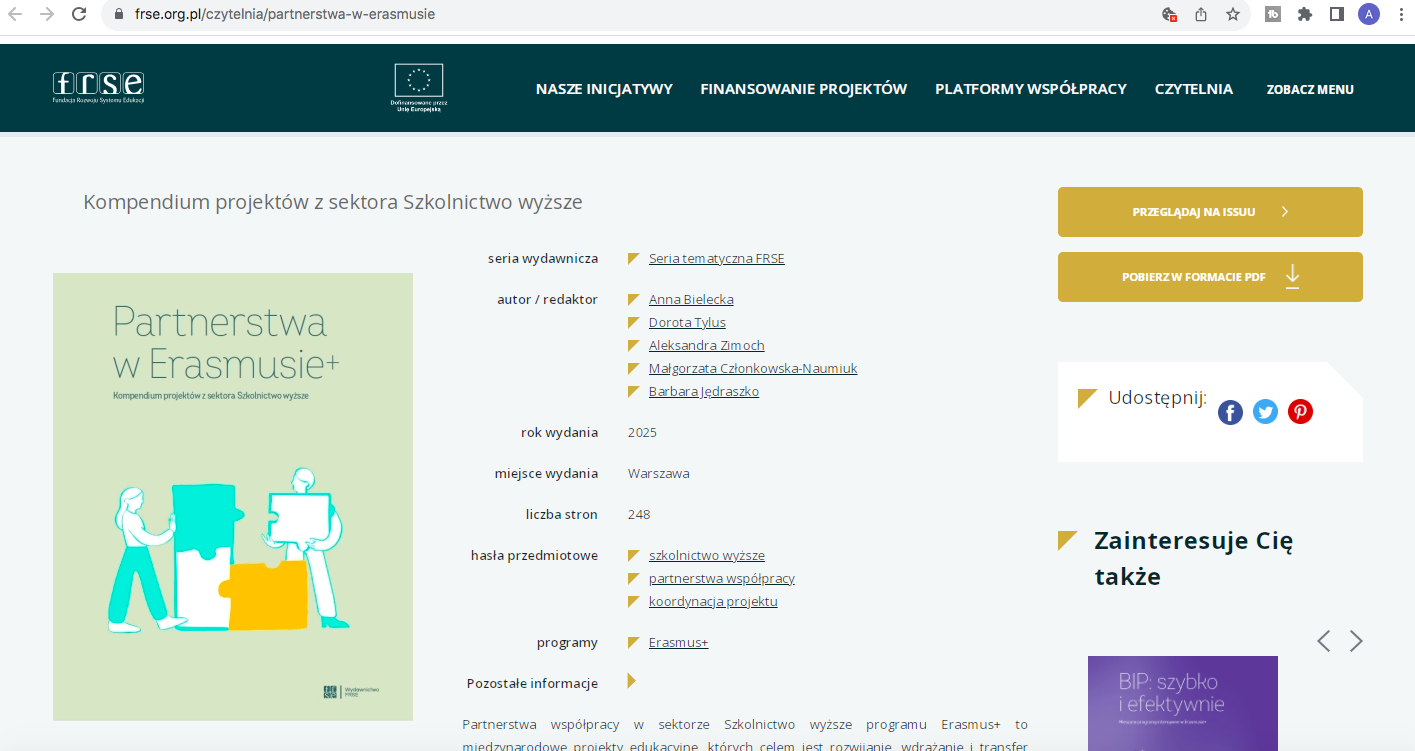Show previous recommended publication
This screenshot has height=751, width=1415.
pos(1323,641)
